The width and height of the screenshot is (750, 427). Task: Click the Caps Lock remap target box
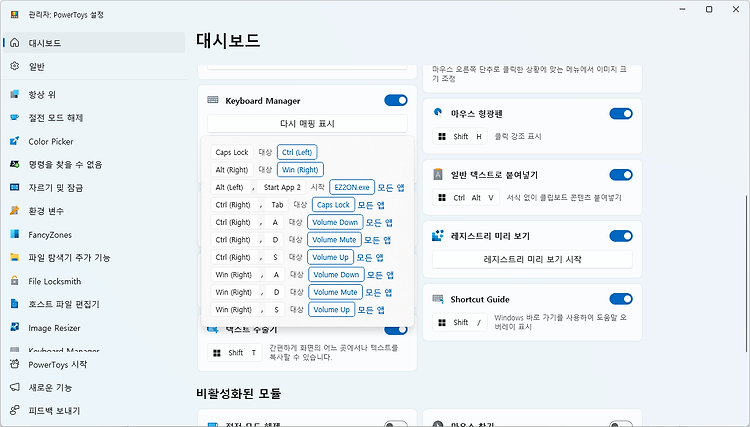(x=333, y=205)
